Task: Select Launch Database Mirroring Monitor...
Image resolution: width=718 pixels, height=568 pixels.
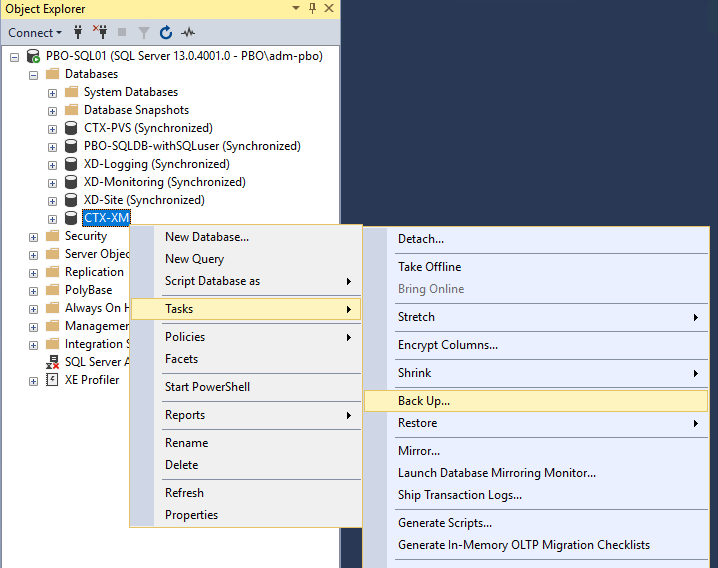Action: [536, 473]
